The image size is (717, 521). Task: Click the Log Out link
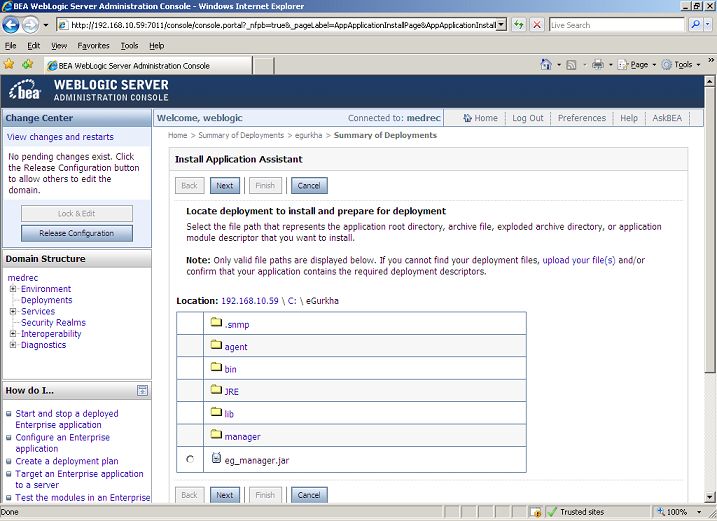click(x=528, y=118)
